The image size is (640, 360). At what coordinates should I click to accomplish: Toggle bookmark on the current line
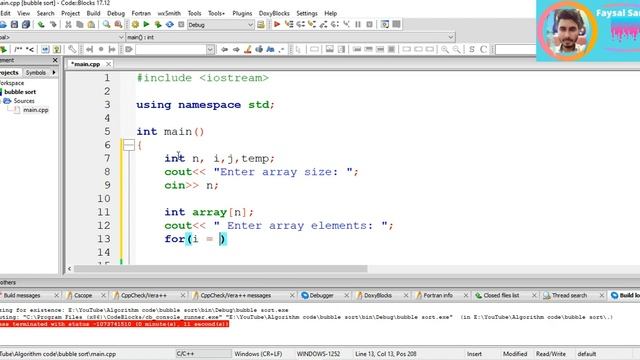tap(101, 49)
